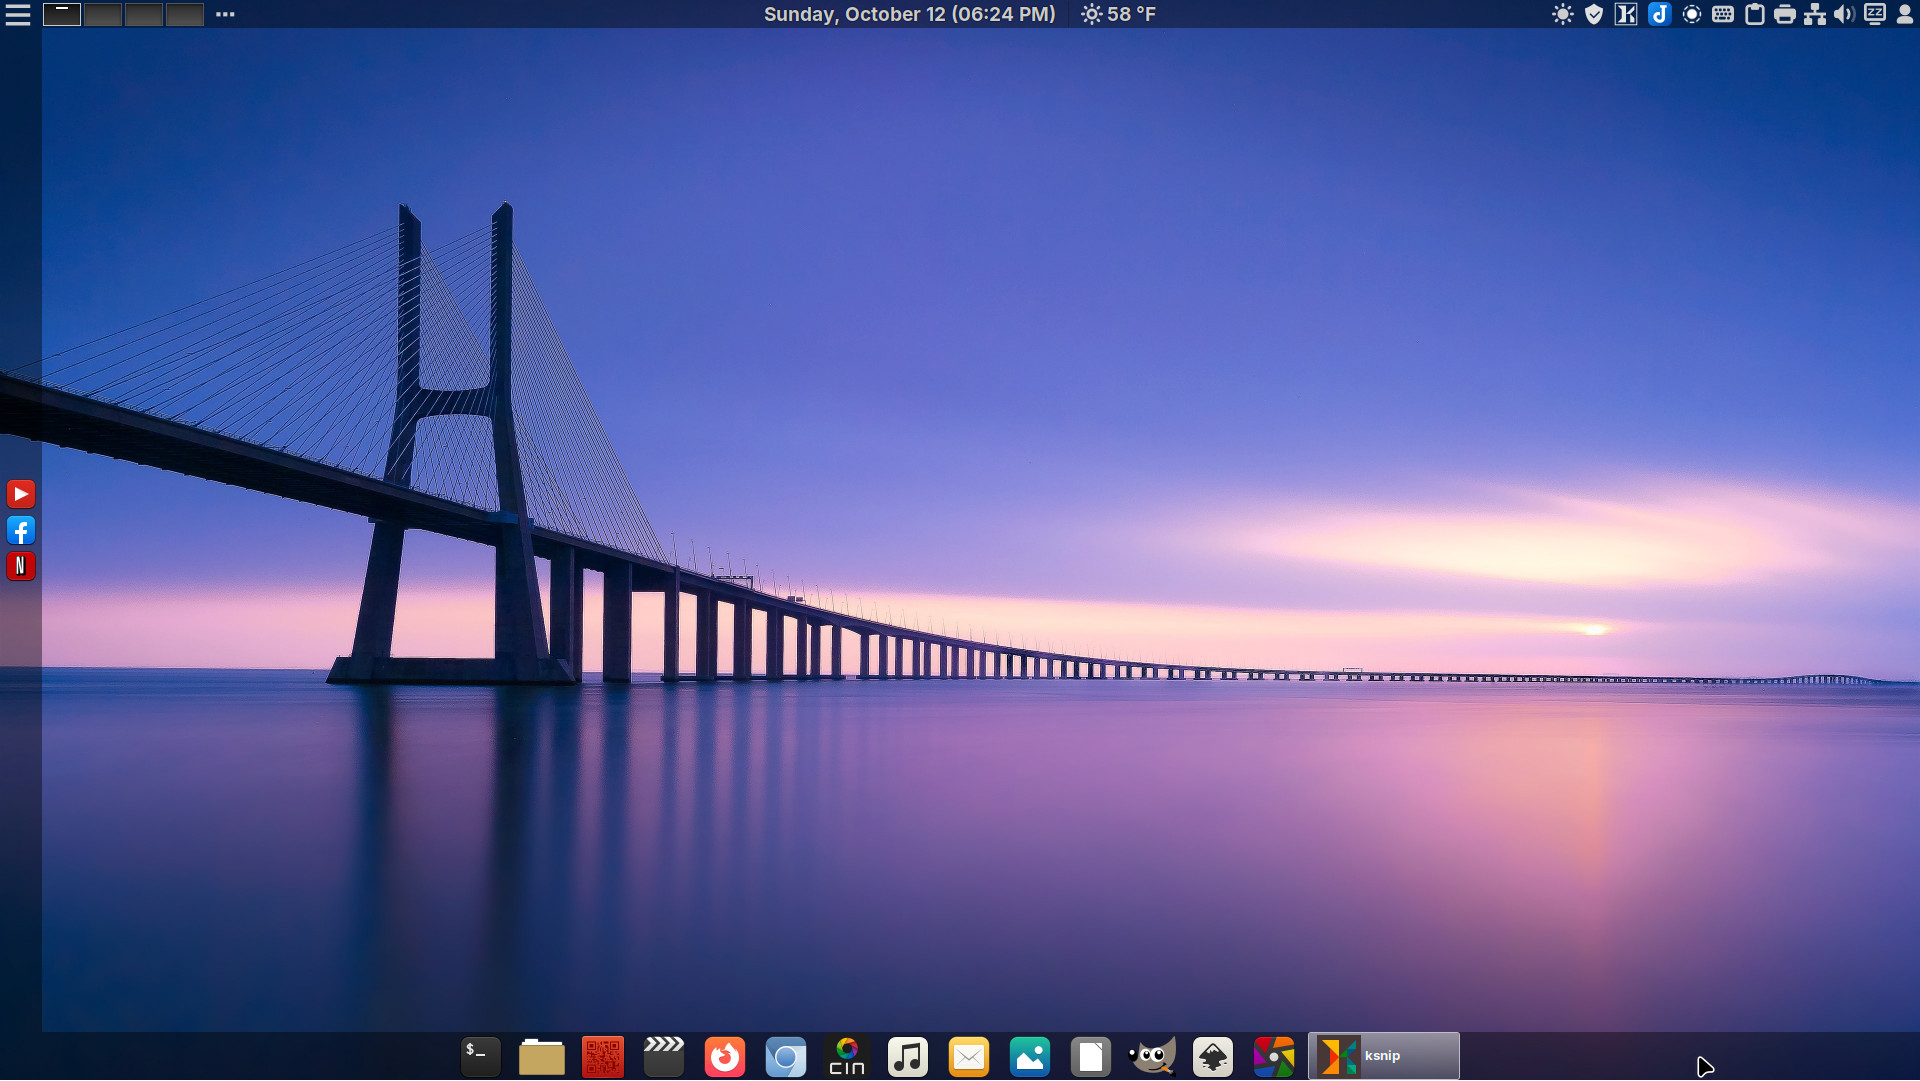
Task: Launch the Cinelerra video editor icon
Action: pos(847,1057)
